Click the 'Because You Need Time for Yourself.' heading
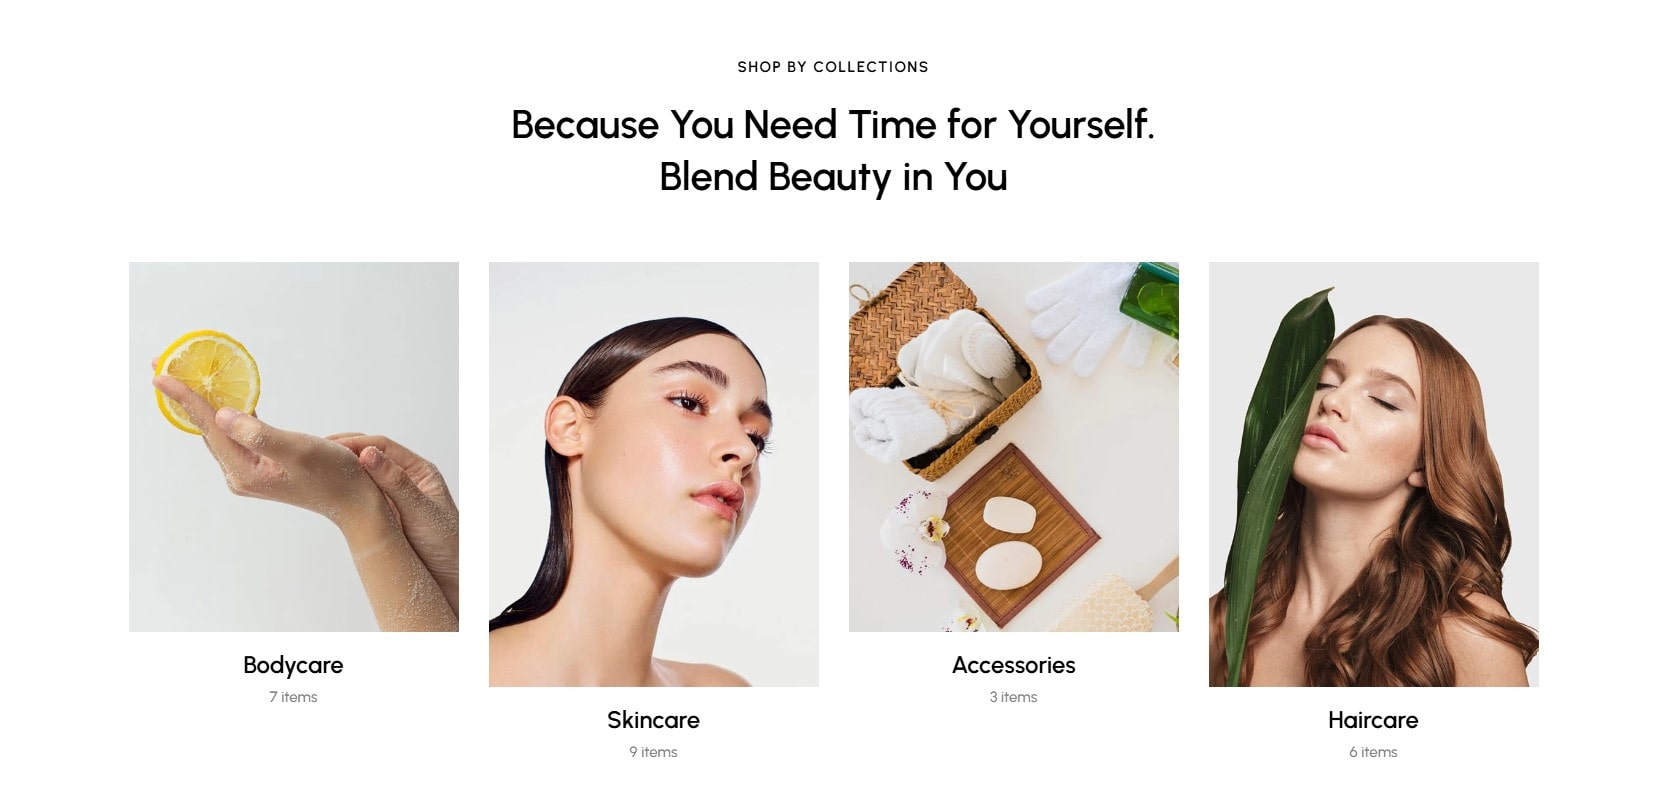Image resolution: width=1654 pixels, height=806 pixels. coord(833,125)
